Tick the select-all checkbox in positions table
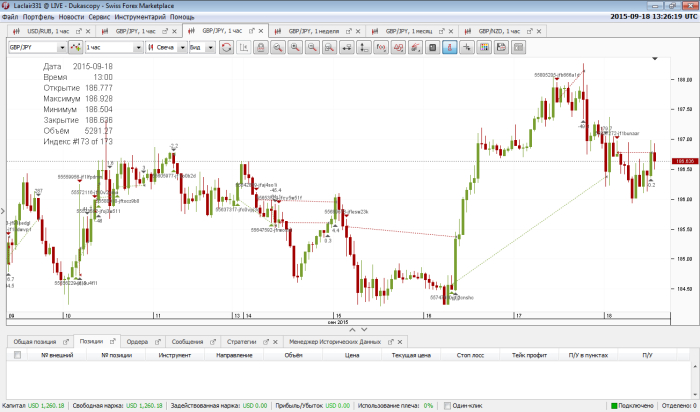Screen dimensions: 700x412 tap(17, 355)
